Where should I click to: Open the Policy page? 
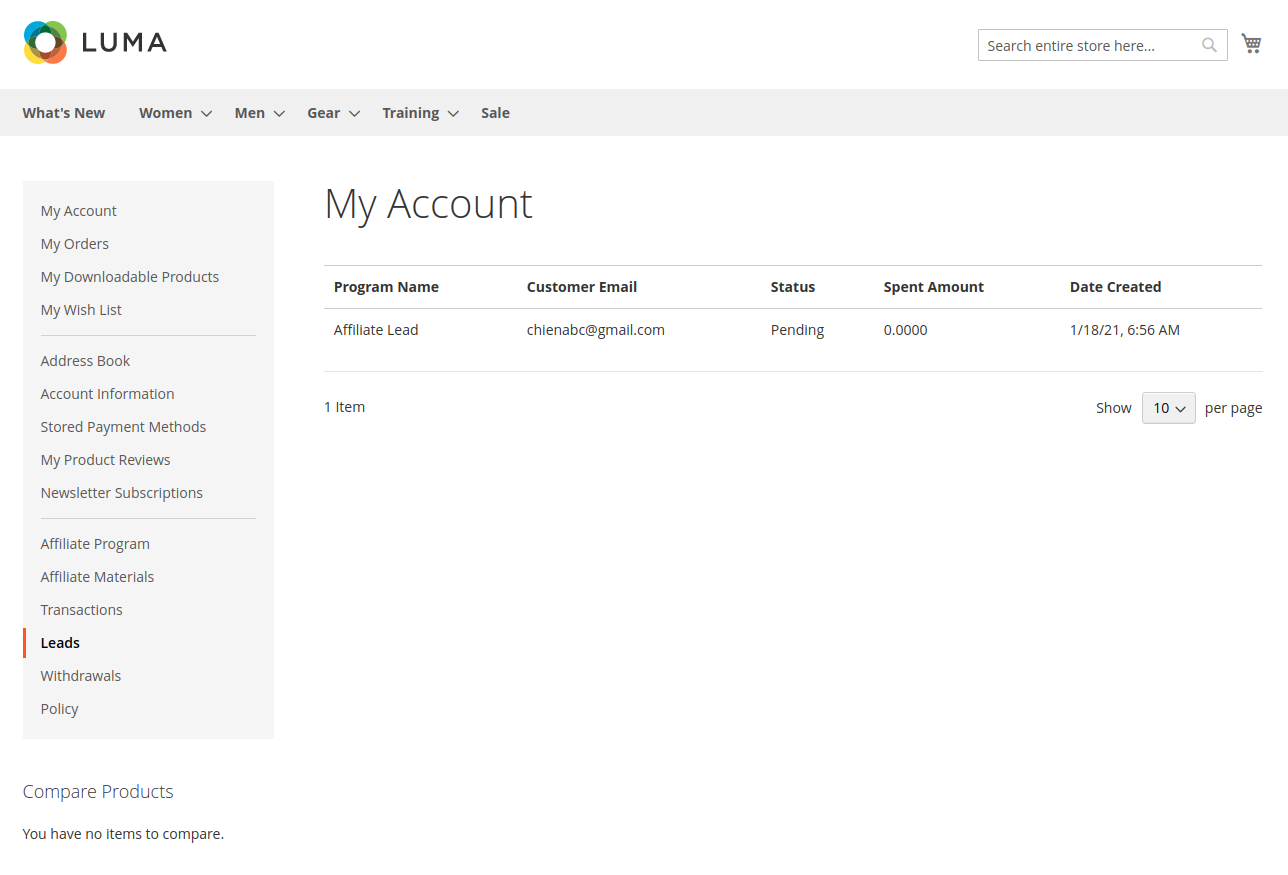point(59,709)
